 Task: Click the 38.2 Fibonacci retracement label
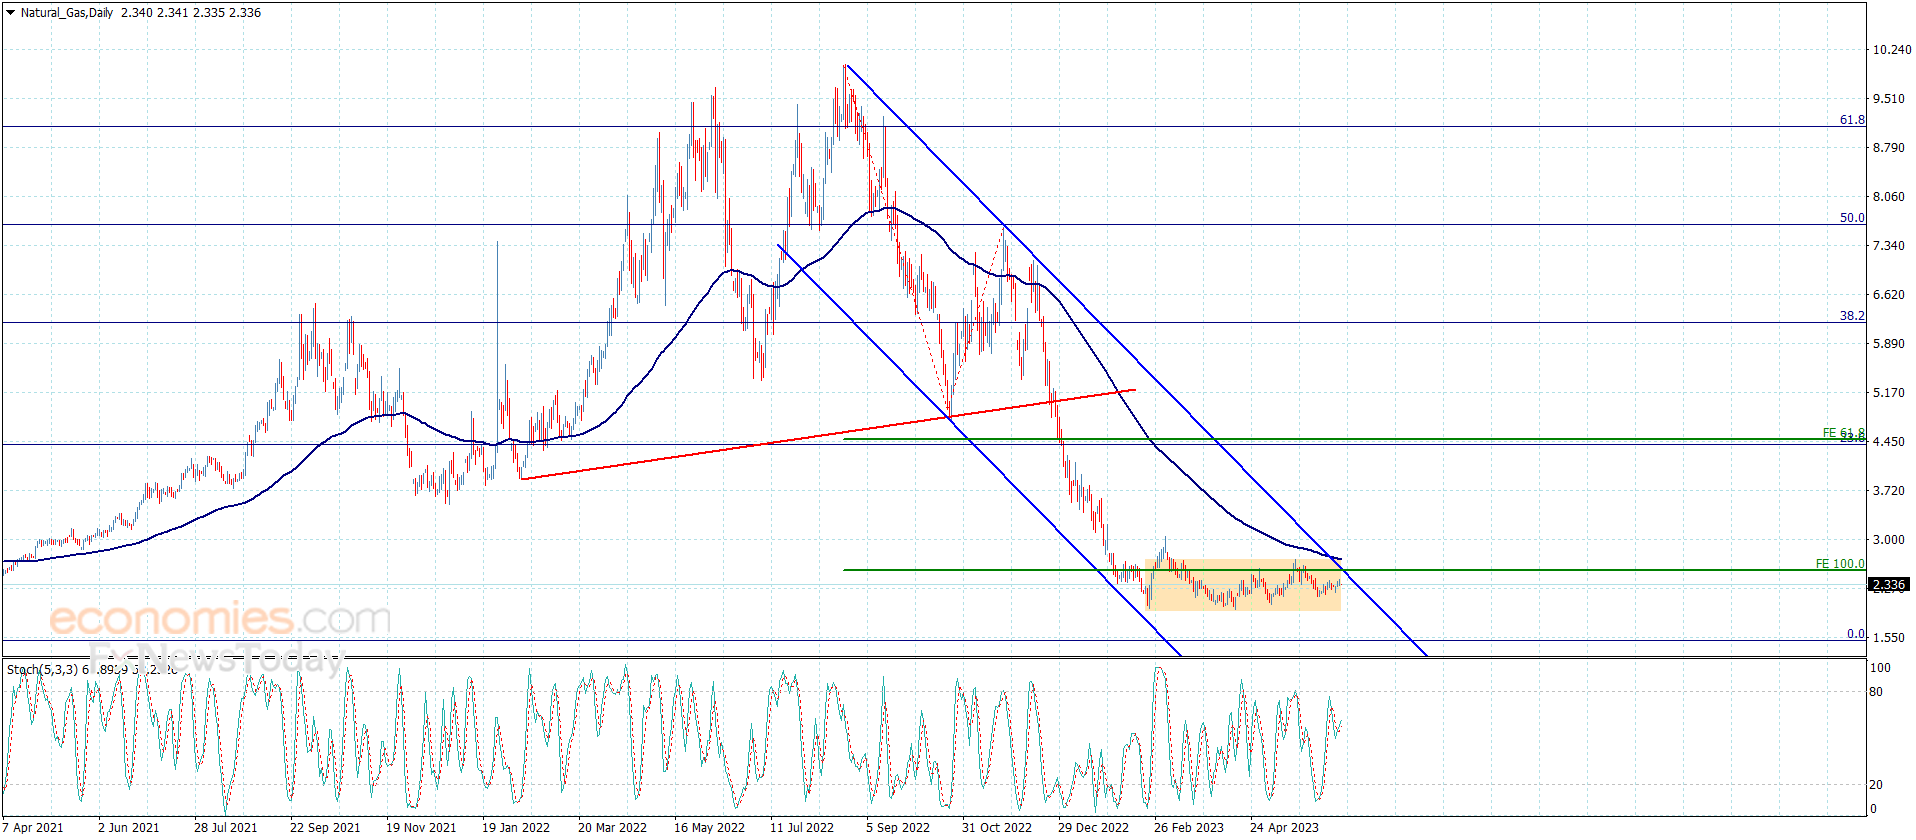tap(1852, 316)
